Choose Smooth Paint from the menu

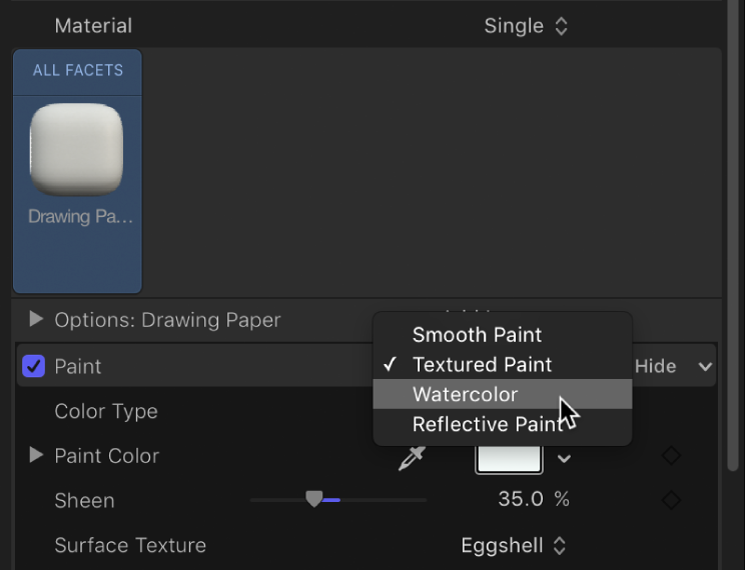click(x=477, y=335)
